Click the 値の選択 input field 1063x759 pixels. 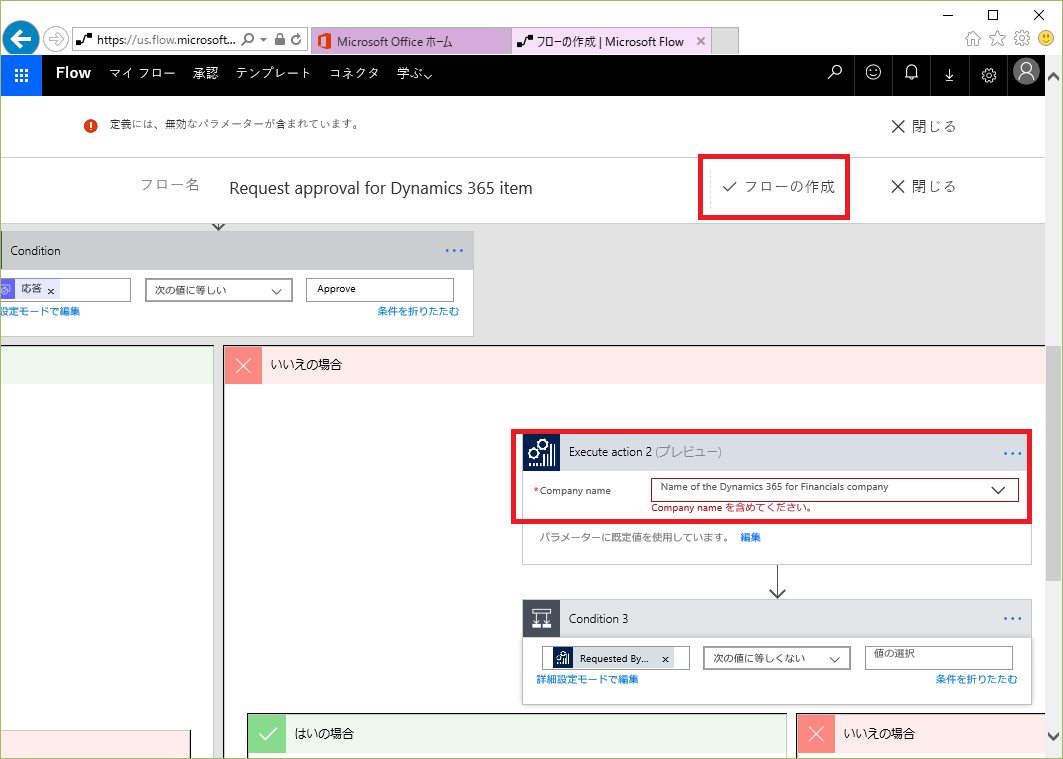pyautogui.click(x=939, y=657)
